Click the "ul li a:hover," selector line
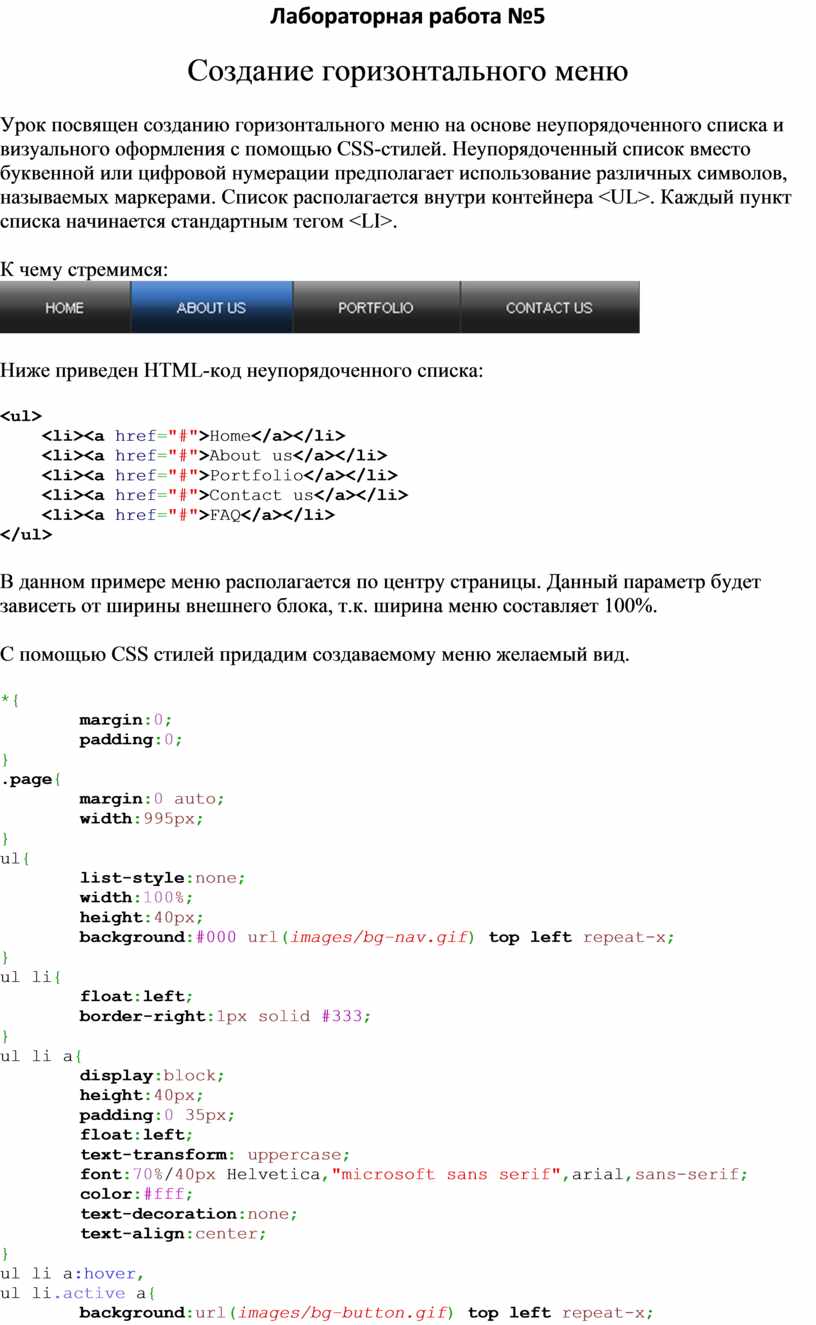816x1325 pixels. pos(72,1273)
